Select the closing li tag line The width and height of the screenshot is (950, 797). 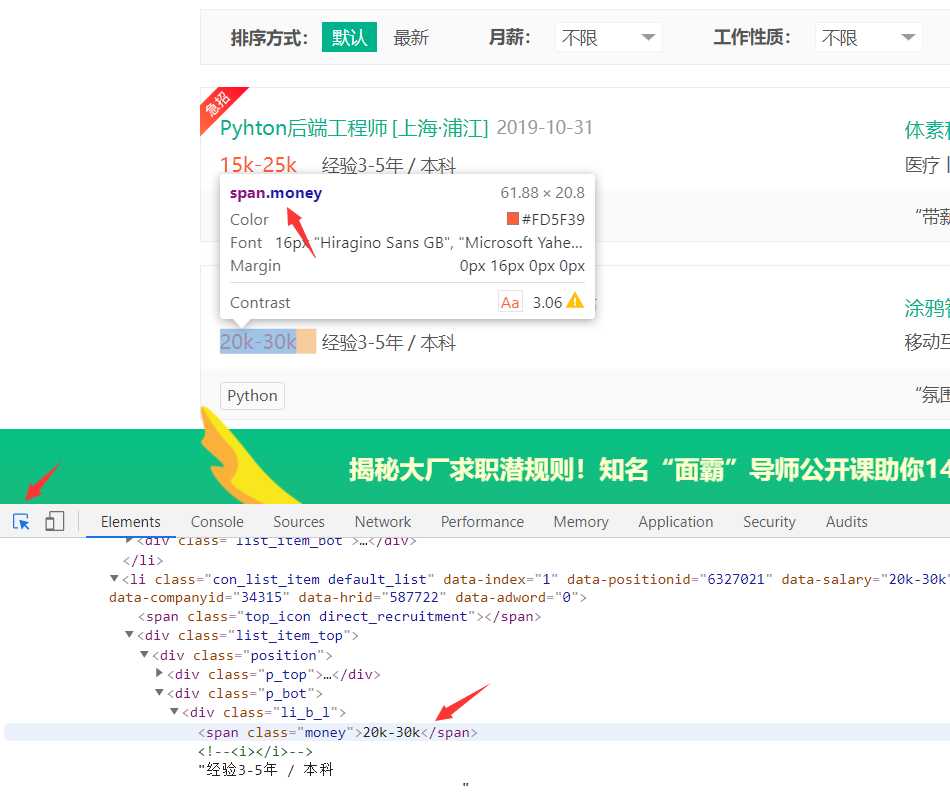coord(143,560)
